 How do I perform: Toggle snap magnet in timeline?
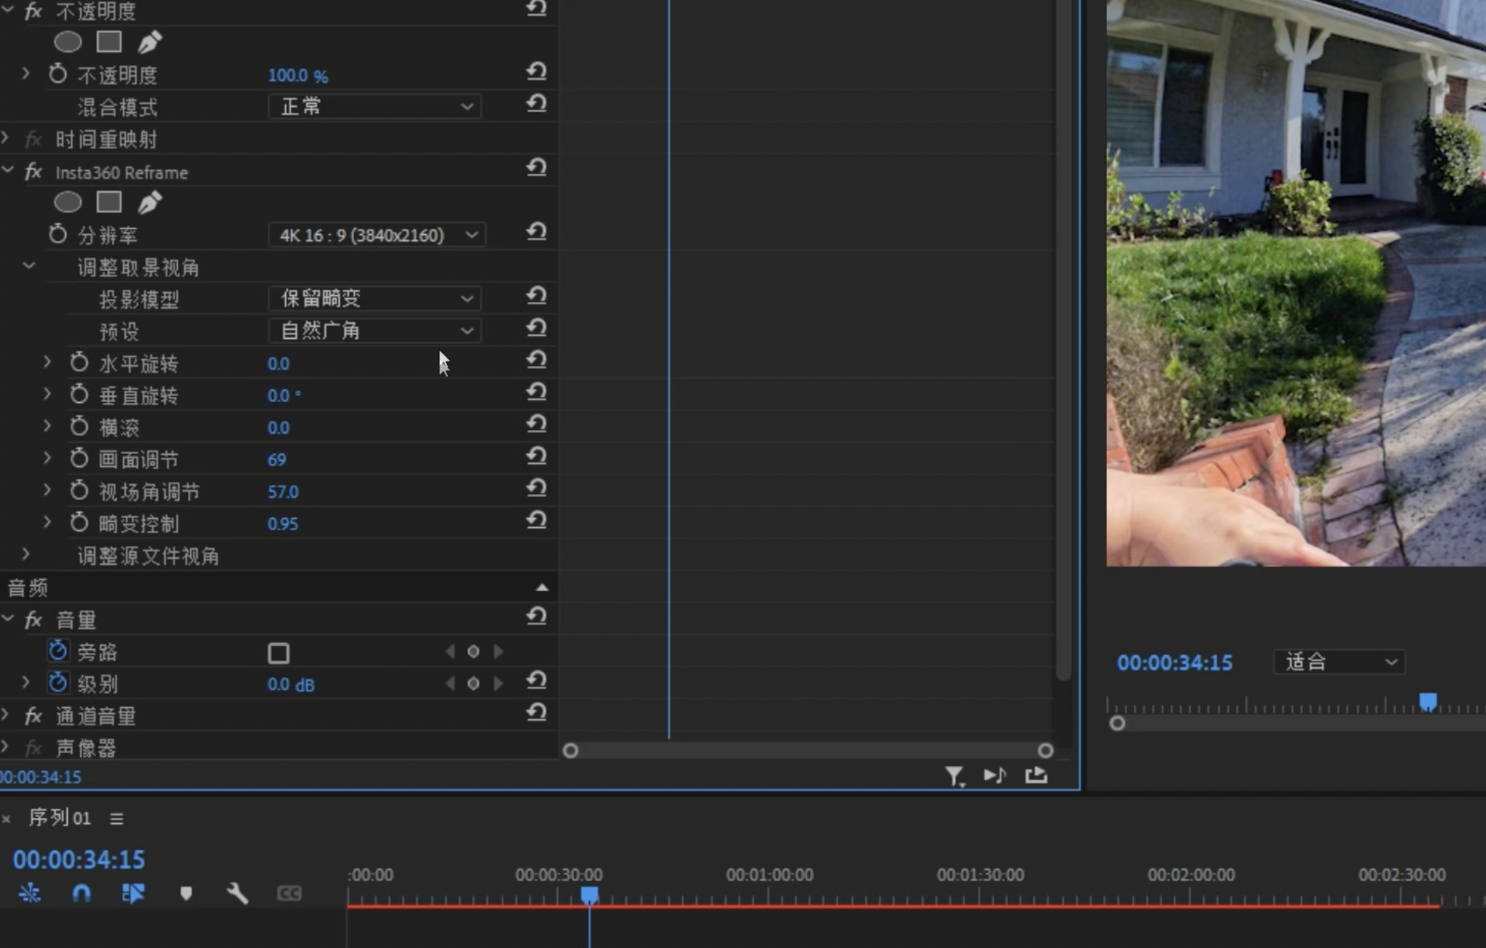(81, 893)
